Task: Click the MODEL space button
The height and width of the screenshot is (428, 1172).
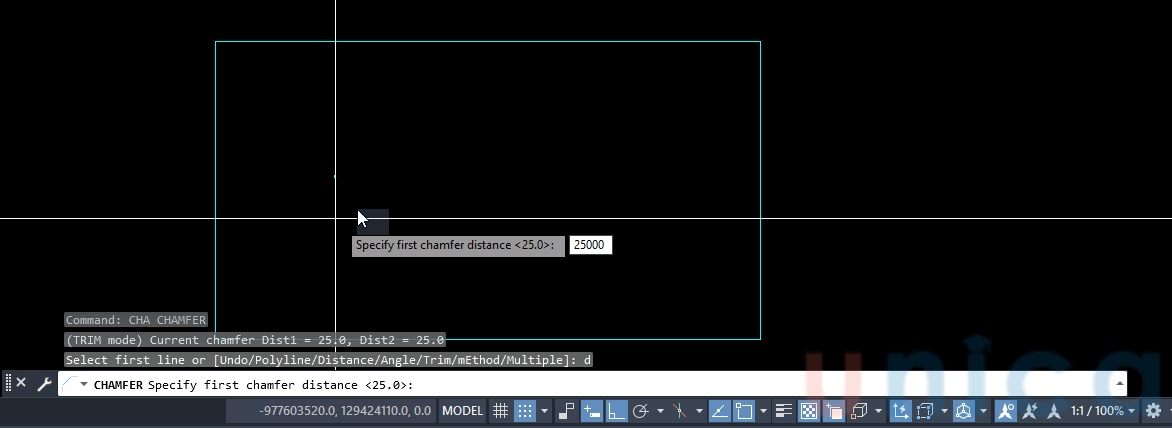Action: [x=463, y=411]
